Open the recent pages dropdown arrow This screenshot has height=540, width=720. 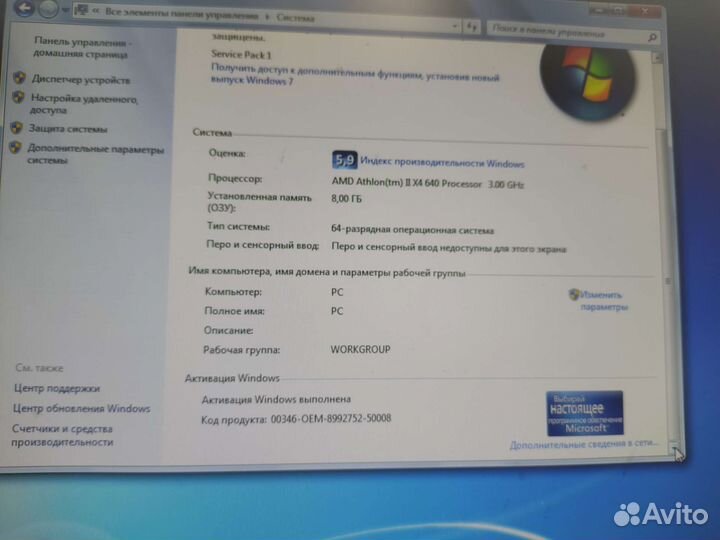pos(65,10)
